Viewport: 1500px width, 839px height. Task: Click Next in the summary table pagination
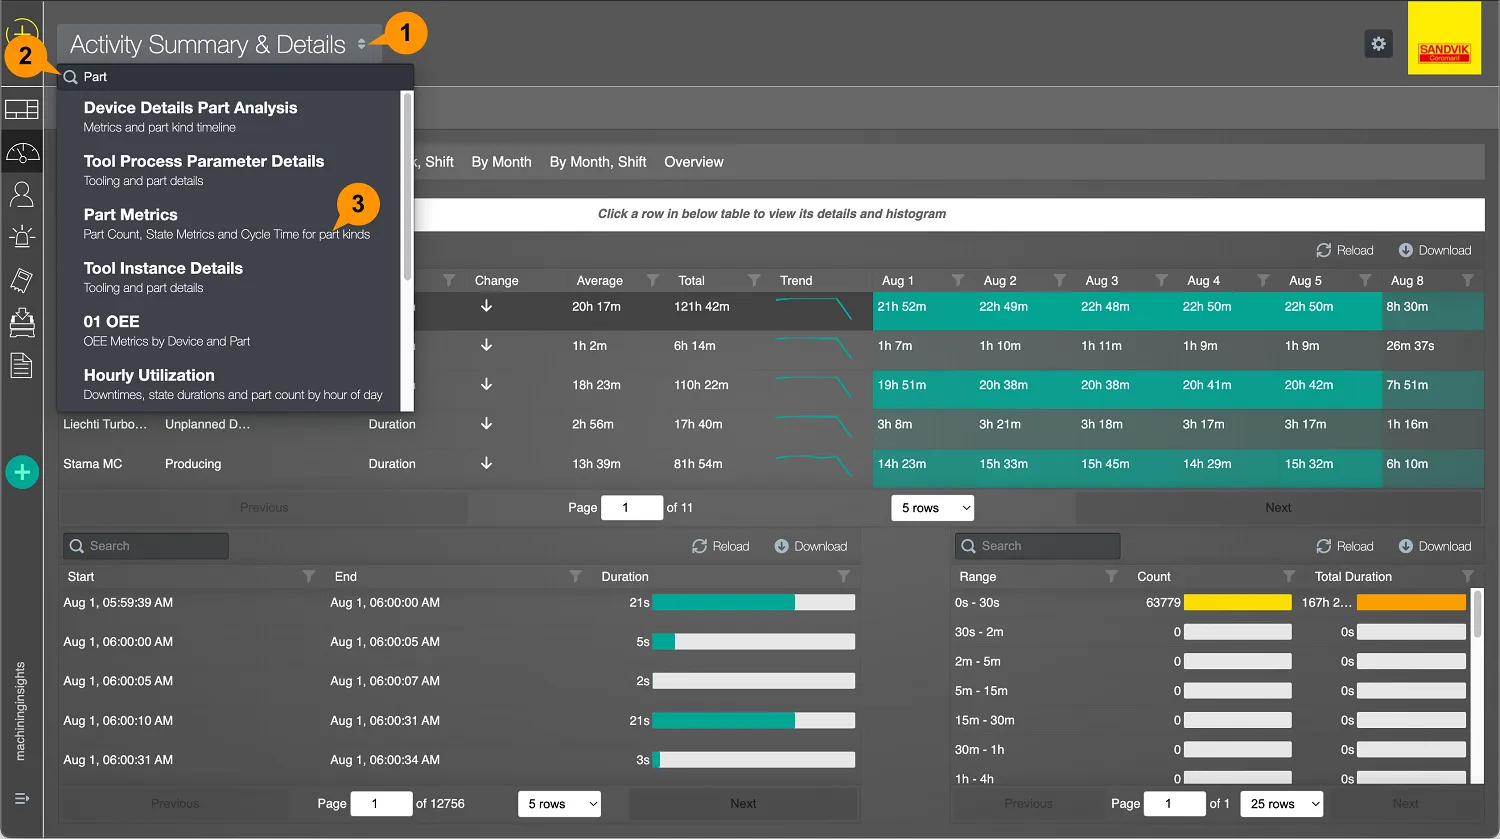(1277, 508)
